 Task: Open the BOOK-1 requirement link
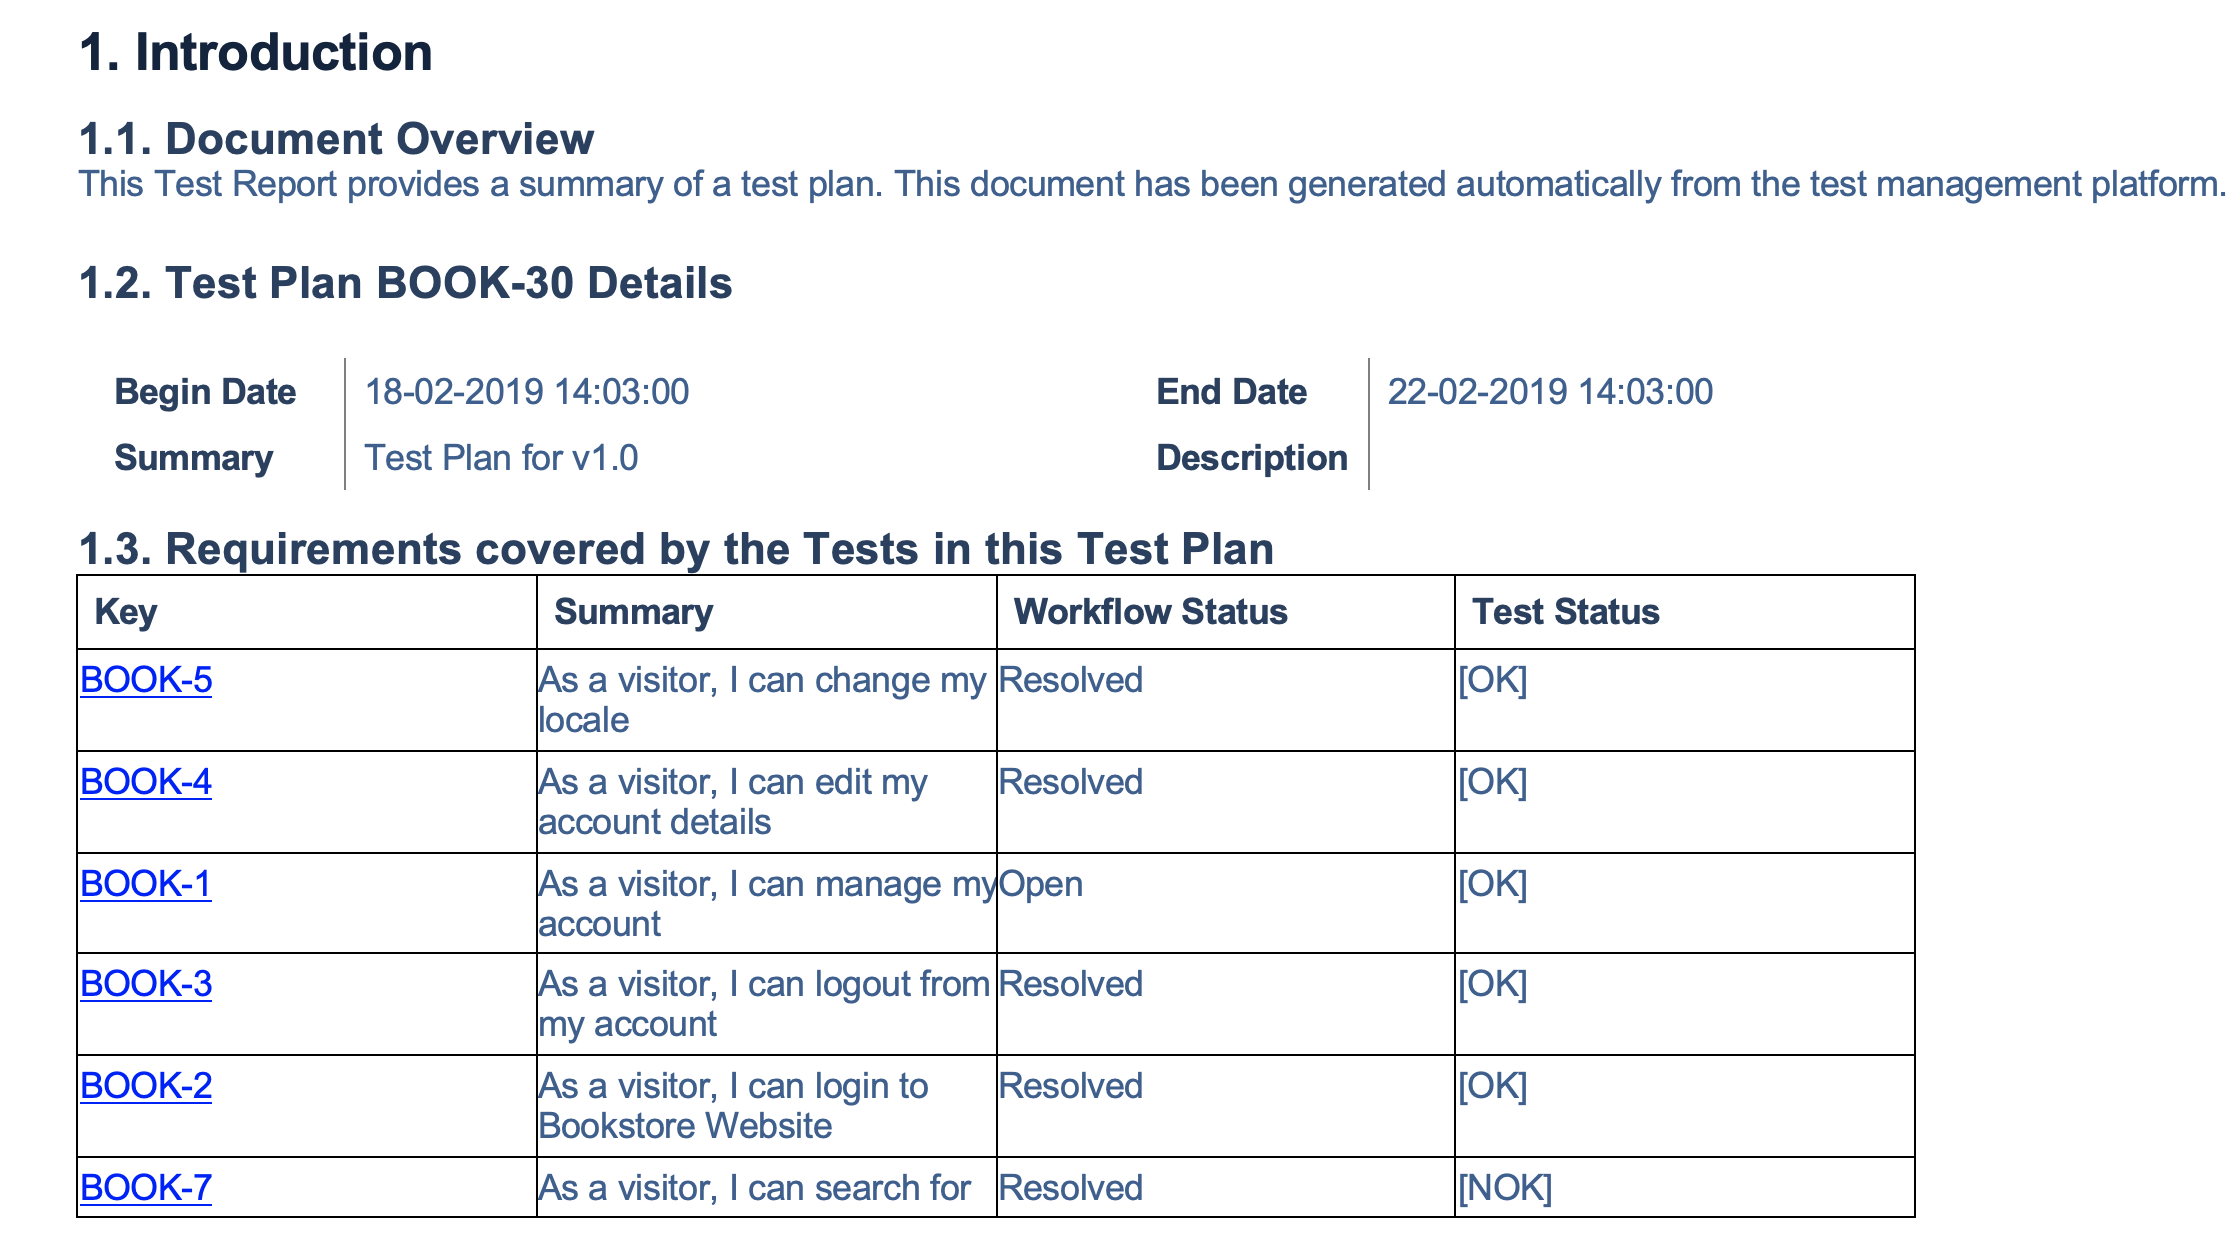[x=146, y=884]
